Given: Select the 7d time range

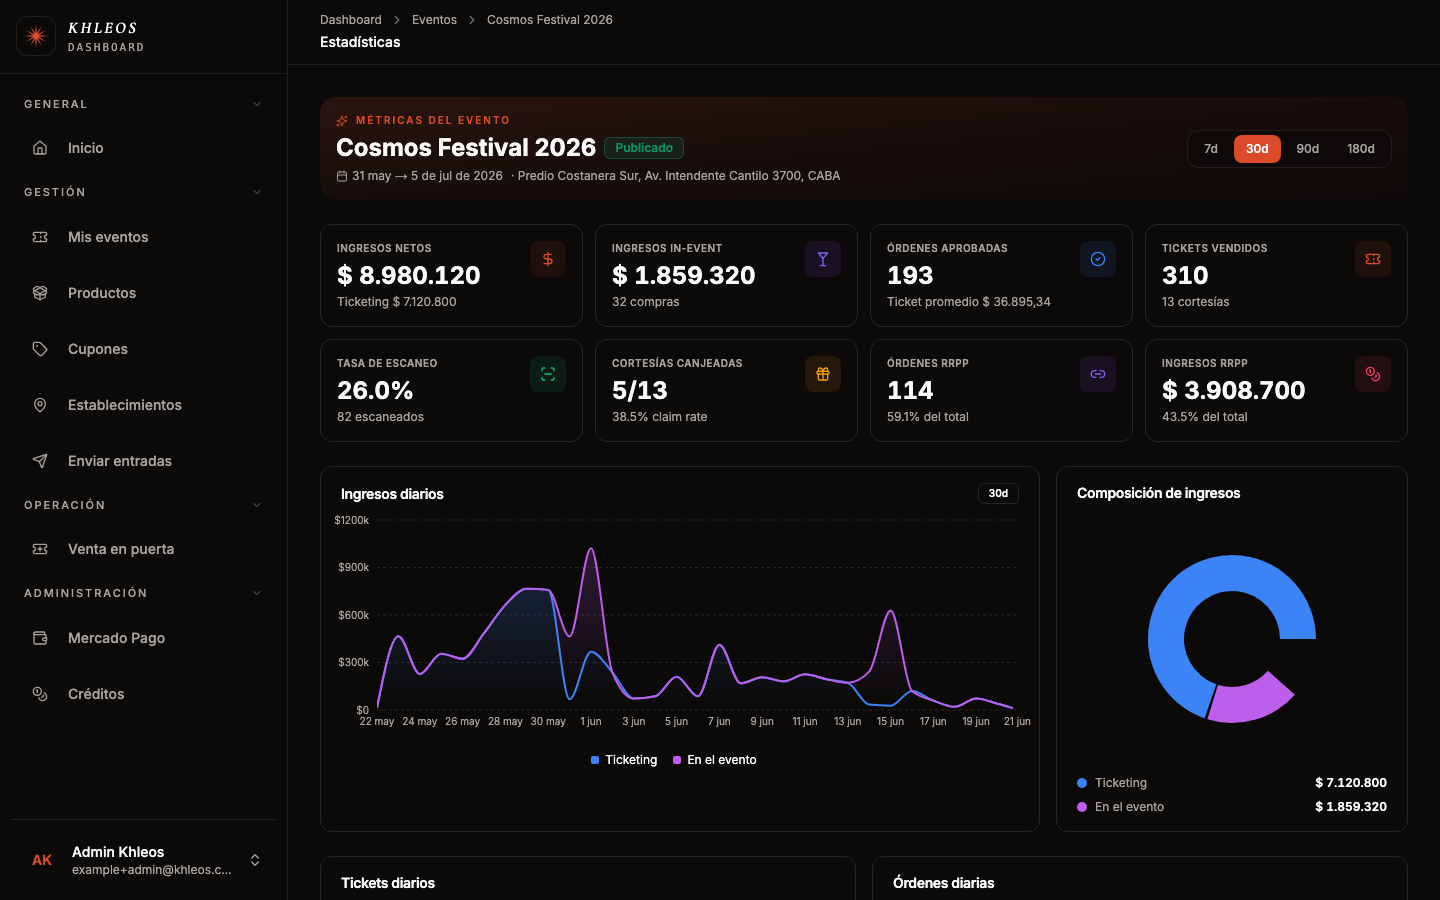Looking at the screenshot, I should (1211, 149).
